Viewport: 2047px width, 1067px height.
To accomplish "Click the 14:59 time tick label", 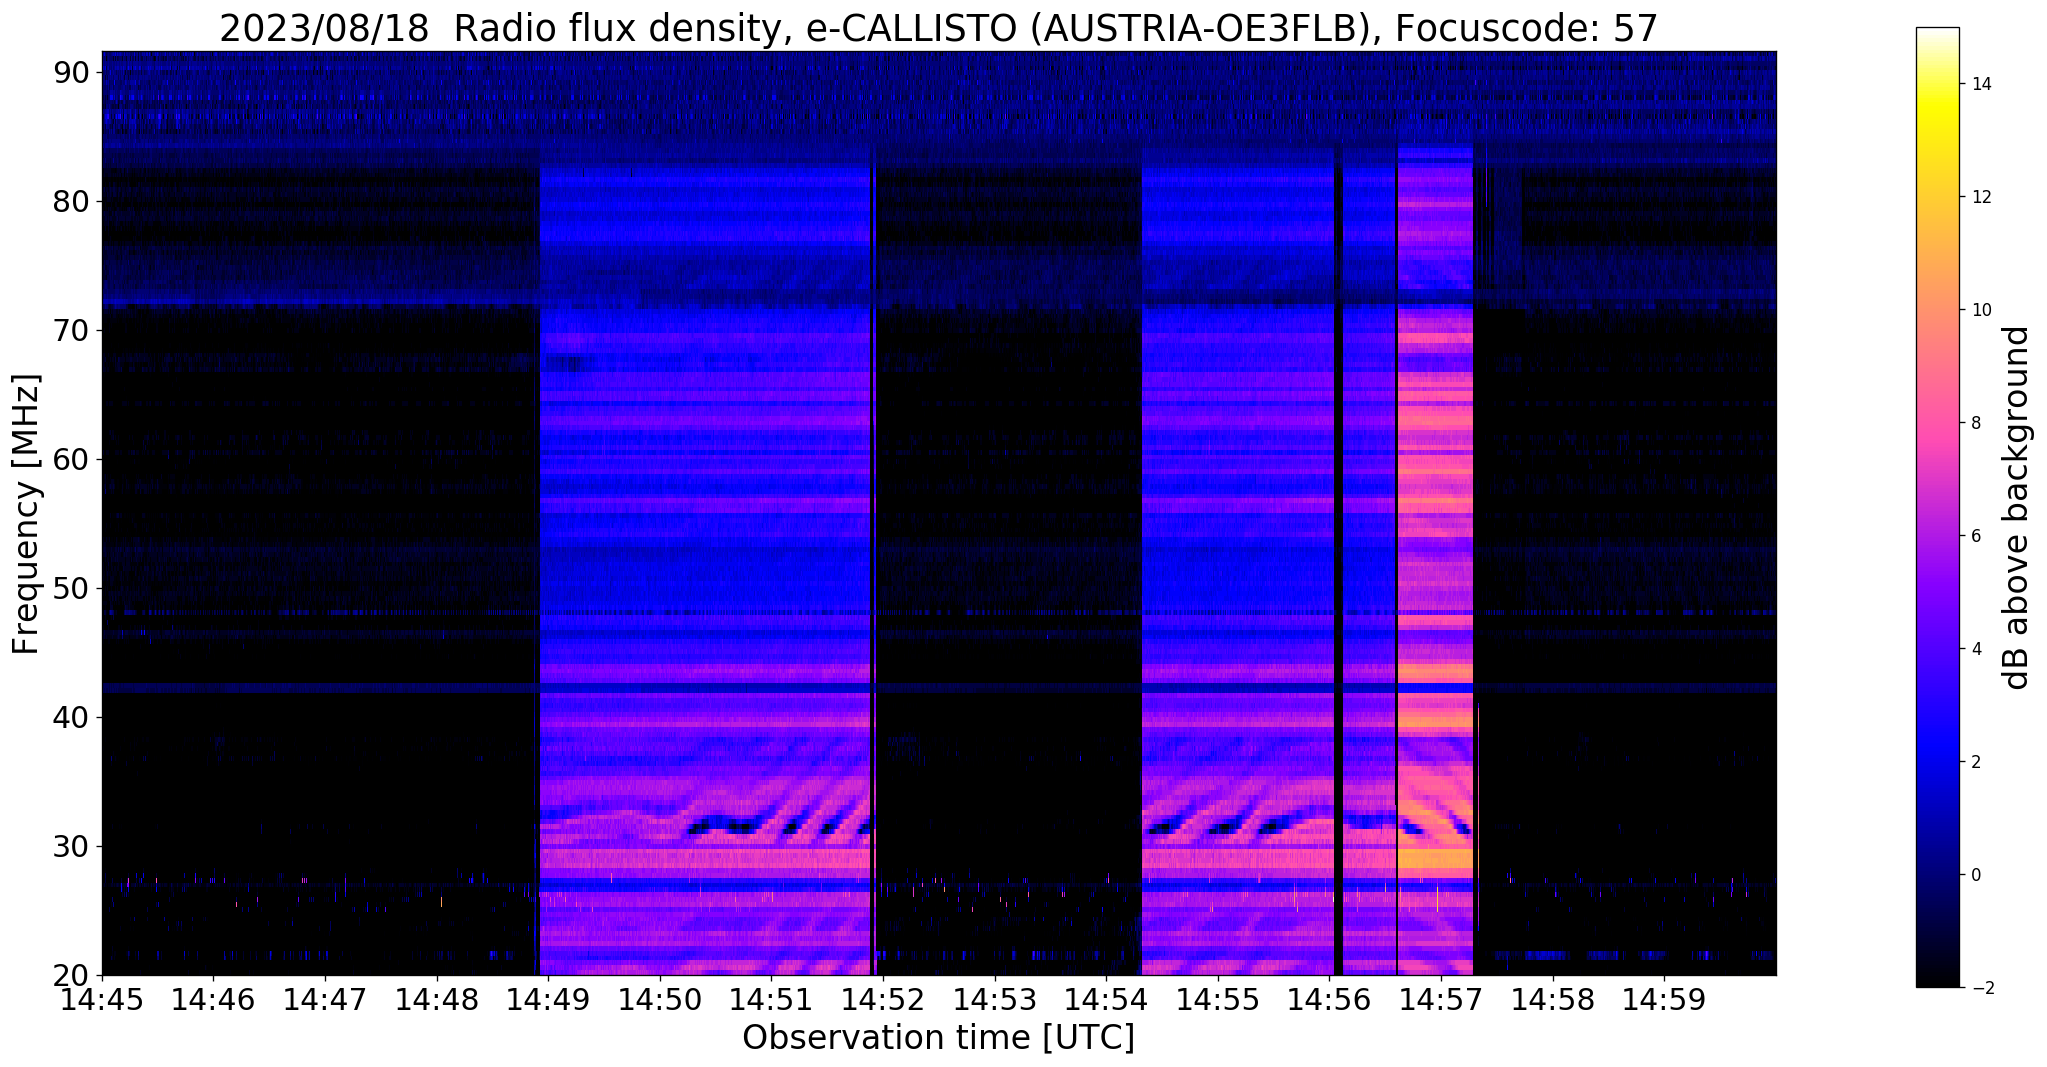I will tap(1664, 999).
